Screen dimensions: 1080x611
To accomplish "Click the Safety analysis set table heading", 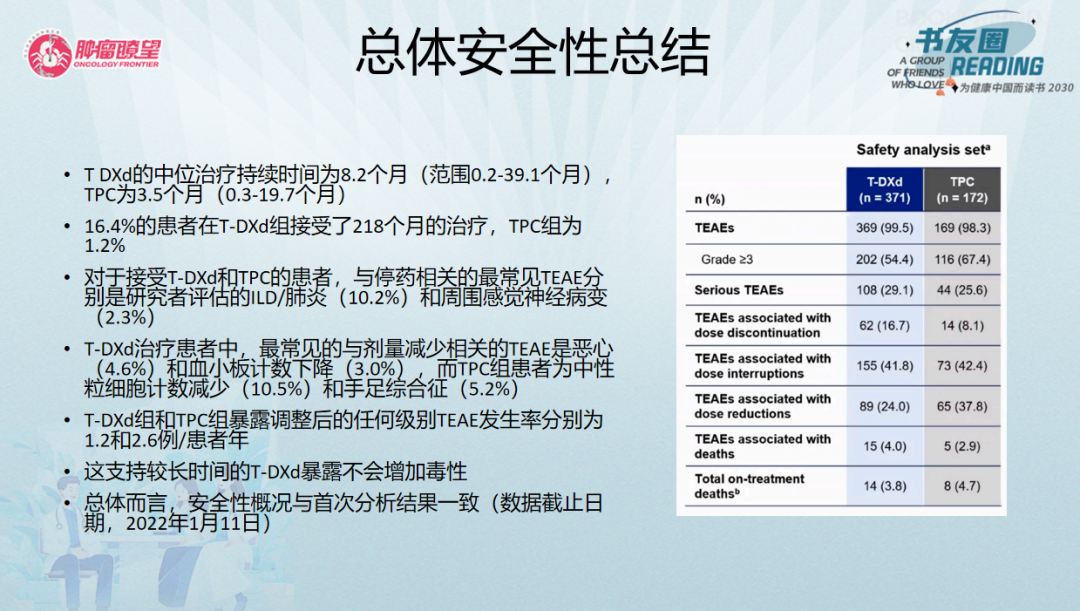I will (922, 150).
